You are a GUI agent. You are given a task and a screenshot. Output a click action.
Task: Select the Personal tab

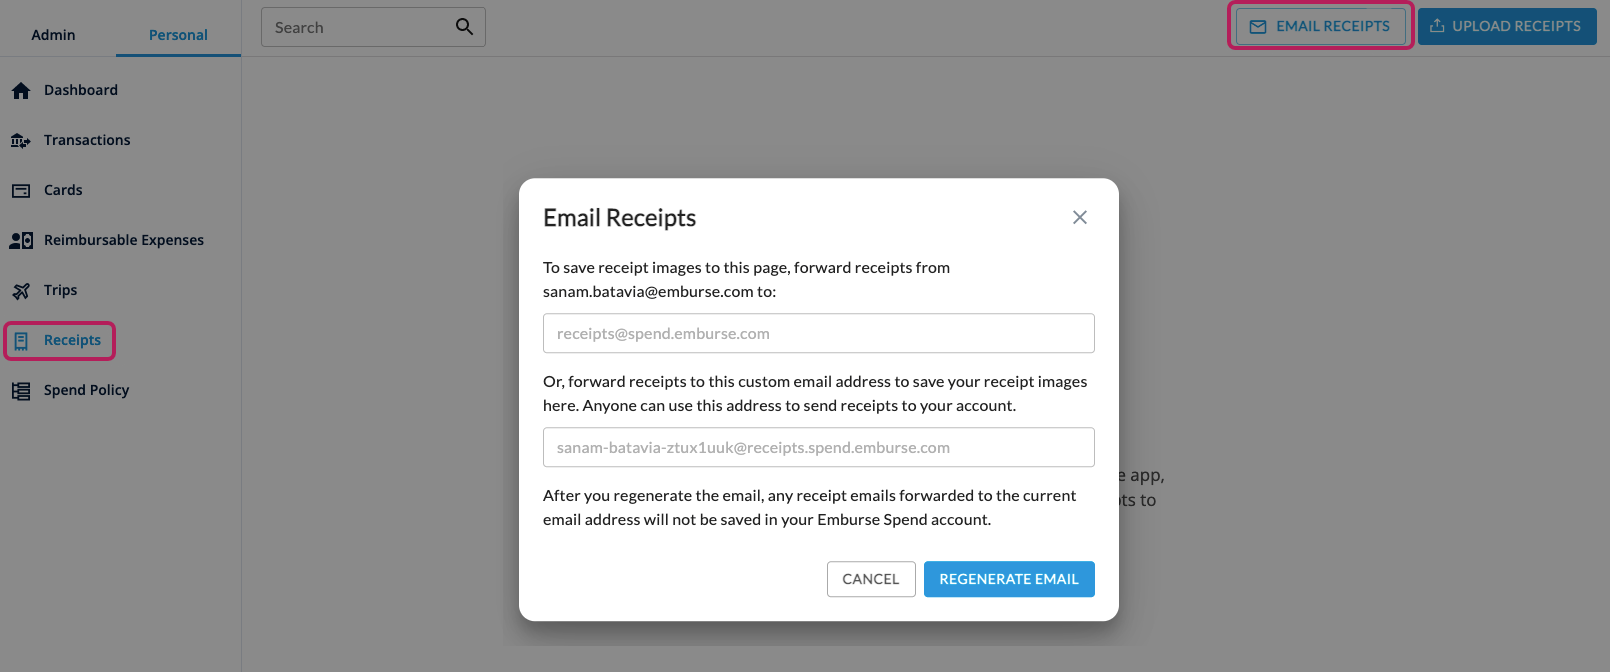point(178,35)
